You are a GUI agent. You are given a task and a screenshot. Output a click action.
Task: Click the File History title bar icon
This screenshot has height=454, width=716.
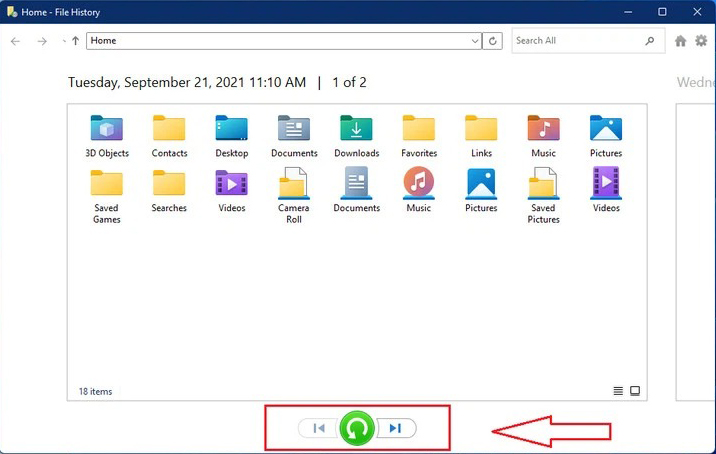pyautogui.click(x=12, y=11)
